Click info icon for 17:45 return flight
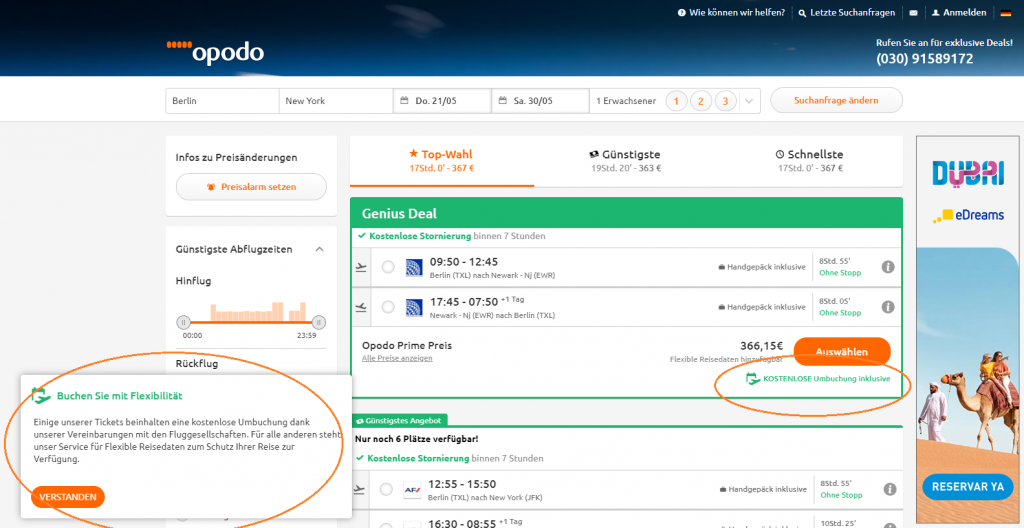 click(x=887, y=307)
